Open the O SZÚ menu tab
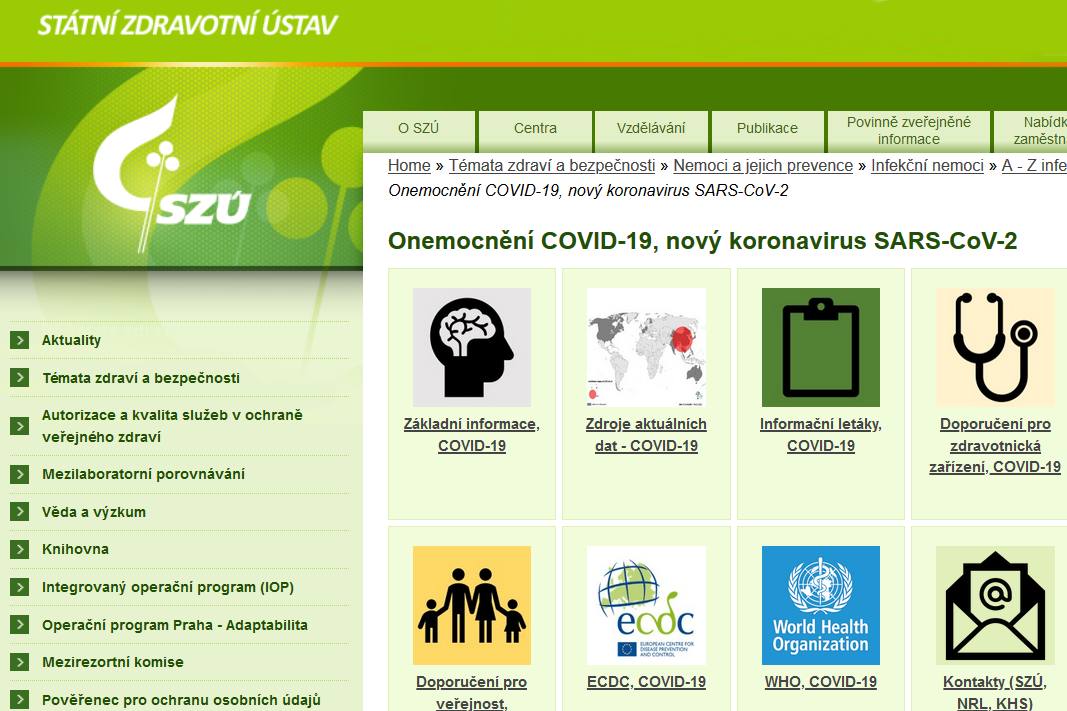The image size is (1067, 711). tap(418, 128)
